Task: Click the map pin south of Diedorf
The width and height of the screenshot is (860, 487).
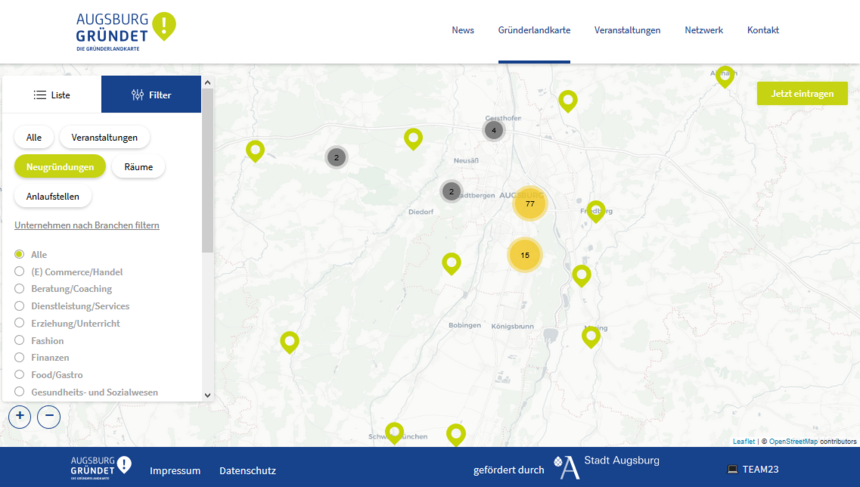Action: coord(451,263)
